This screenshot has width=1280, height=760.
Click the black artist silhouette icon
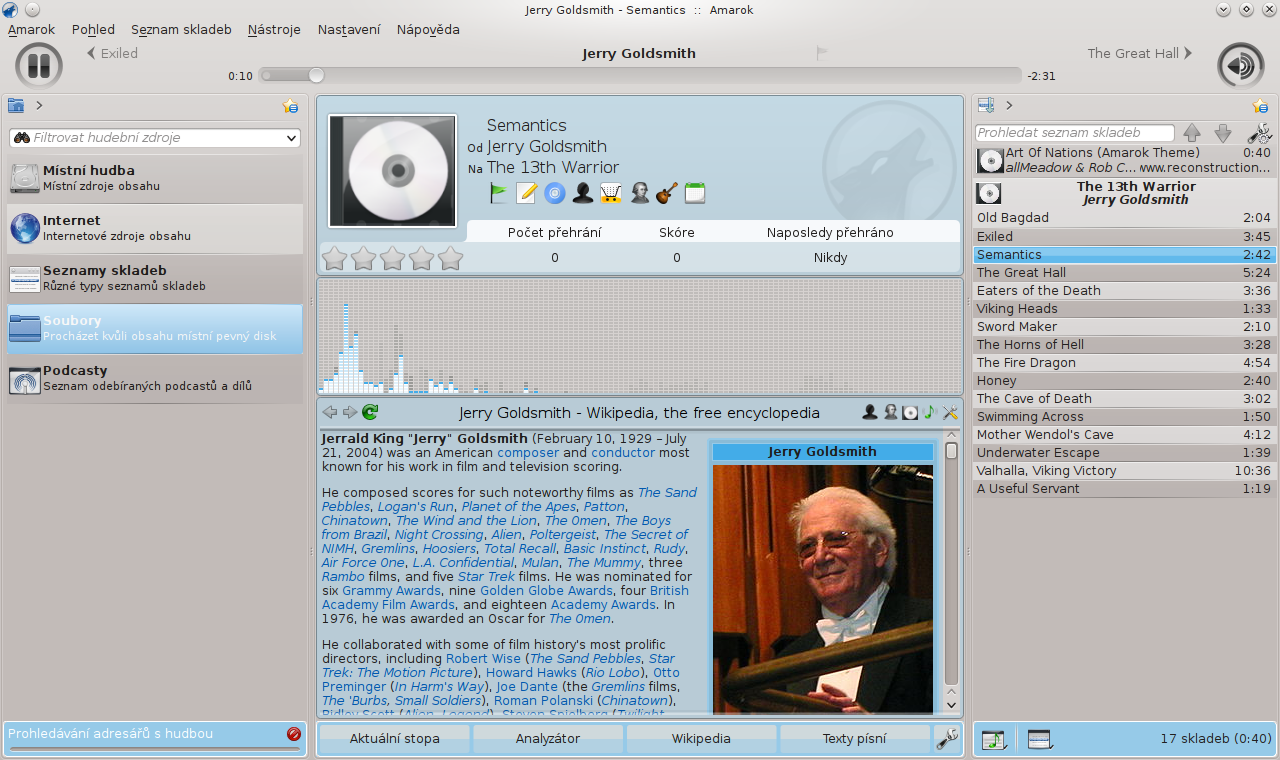583,193
